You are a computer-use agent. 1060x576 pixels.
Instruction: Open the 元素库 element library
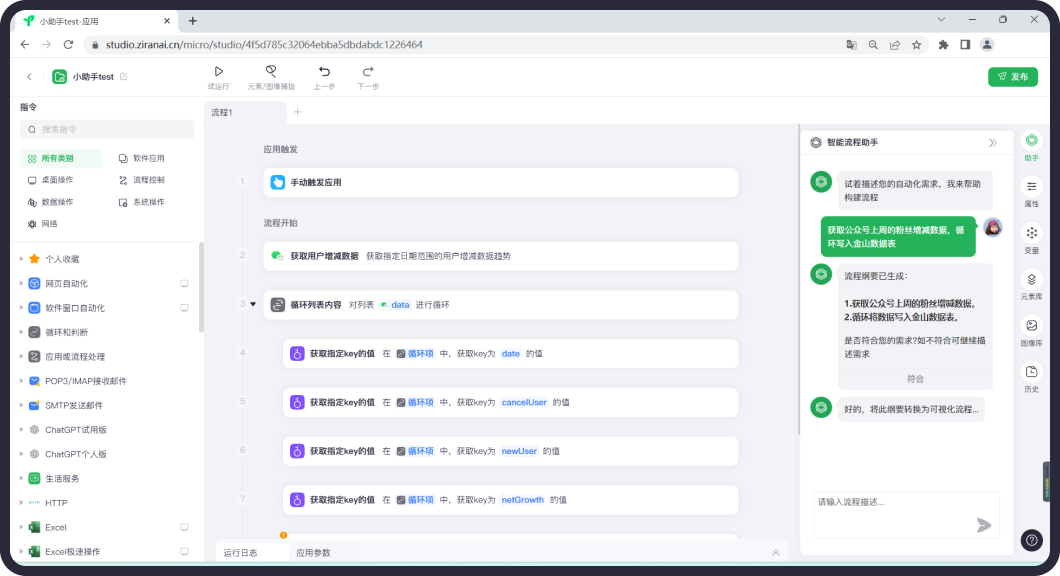pyautogui.click(x=1031, y=285)
